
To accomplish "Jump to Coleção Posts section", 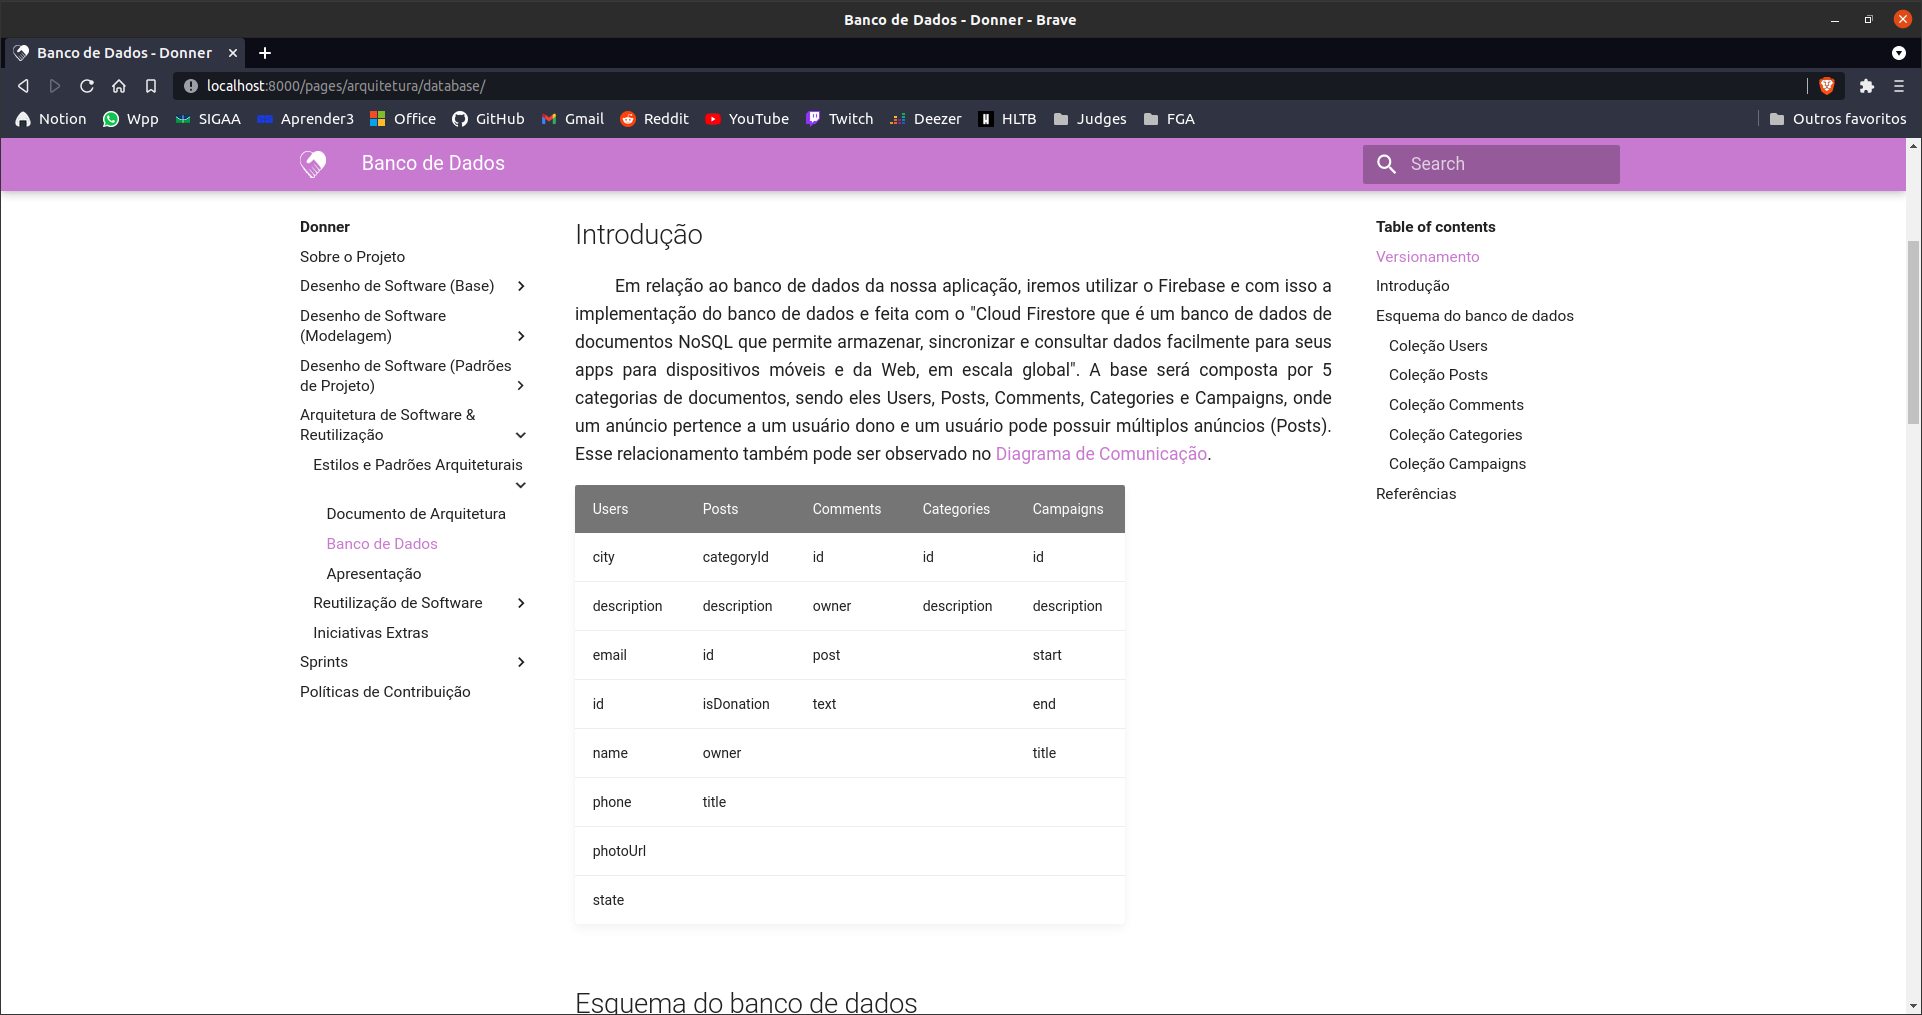I will [x=1438, y=375].
